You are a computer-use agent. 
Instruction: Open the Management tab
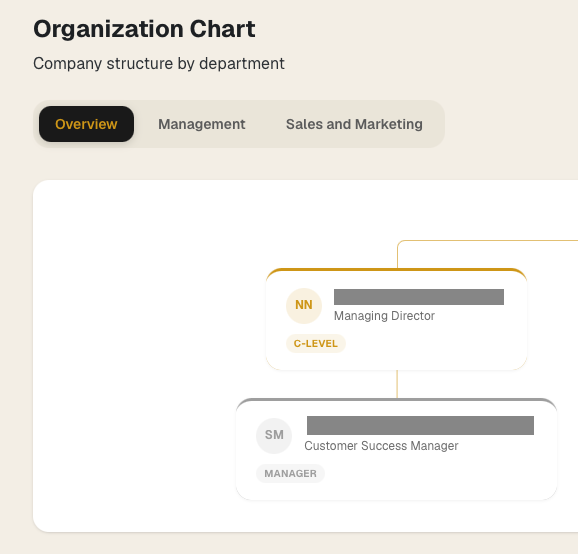202,124
